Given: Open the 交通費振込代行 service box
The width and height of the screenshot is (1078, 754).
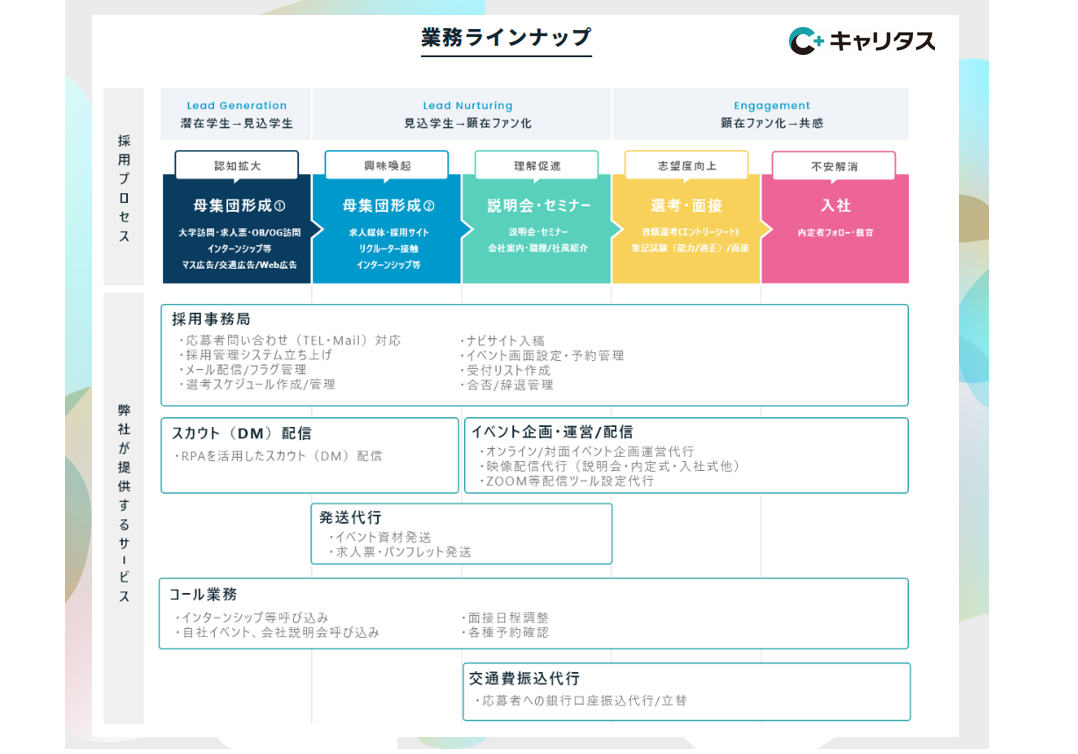Looking at the screenshot, I should (686, 691).
